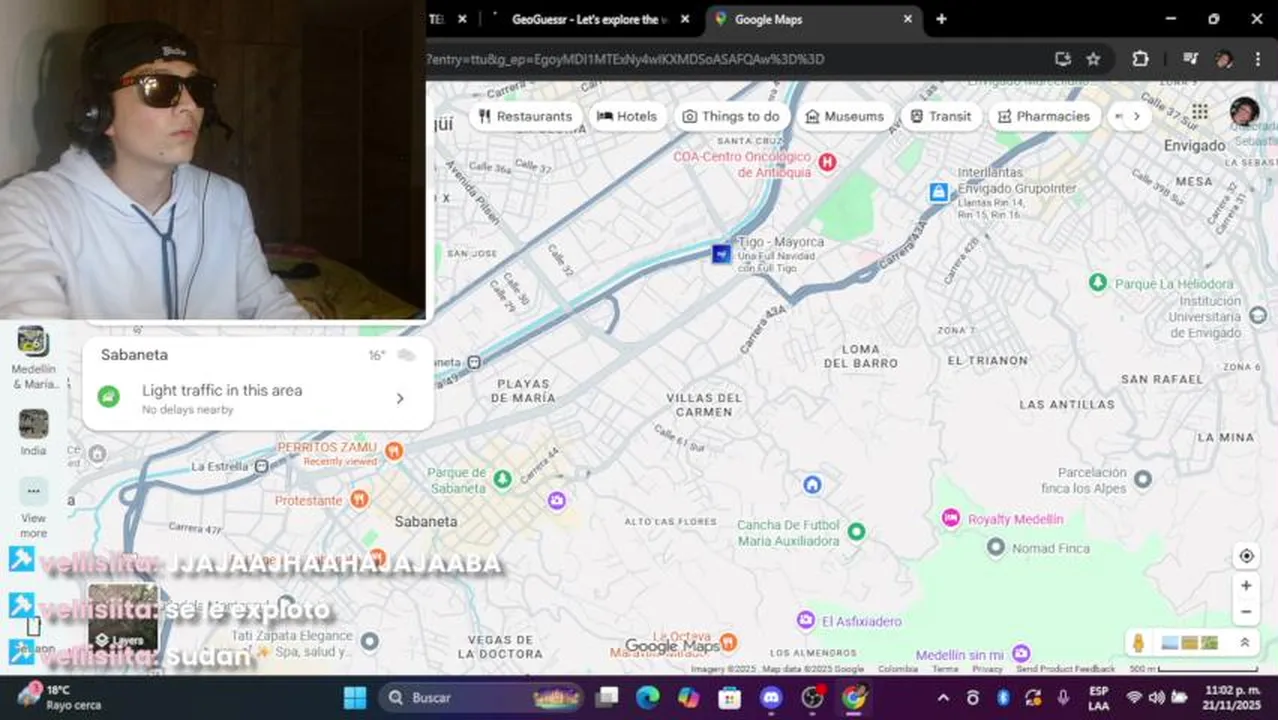
Task: Center map on your location
Action: [x=1246, y=556]
